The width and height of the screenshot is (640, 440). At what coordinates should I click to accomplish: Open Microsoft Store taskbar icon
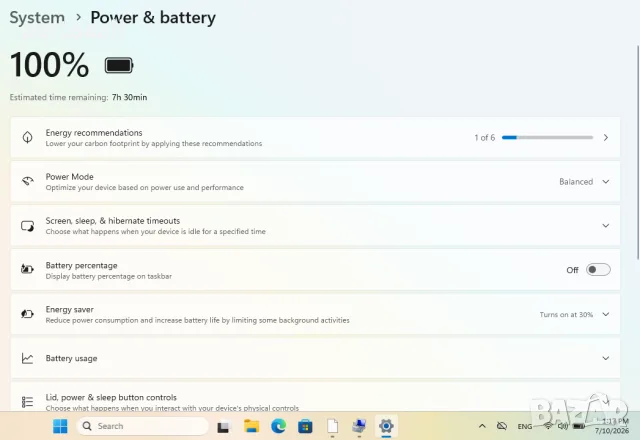[305, 426]
